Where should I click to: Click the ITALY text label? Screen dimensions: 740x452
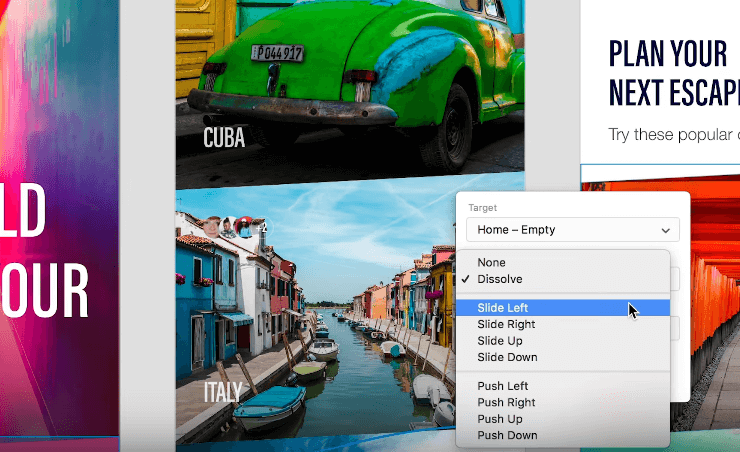223,392
